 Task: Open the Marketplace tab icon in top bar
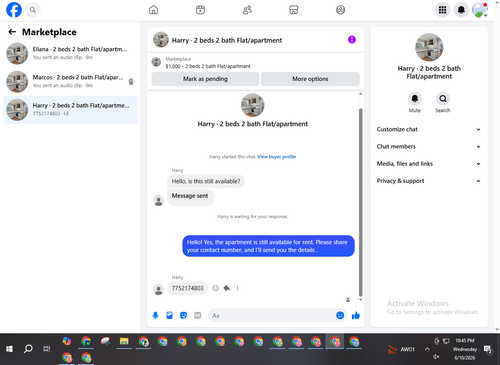294,10
